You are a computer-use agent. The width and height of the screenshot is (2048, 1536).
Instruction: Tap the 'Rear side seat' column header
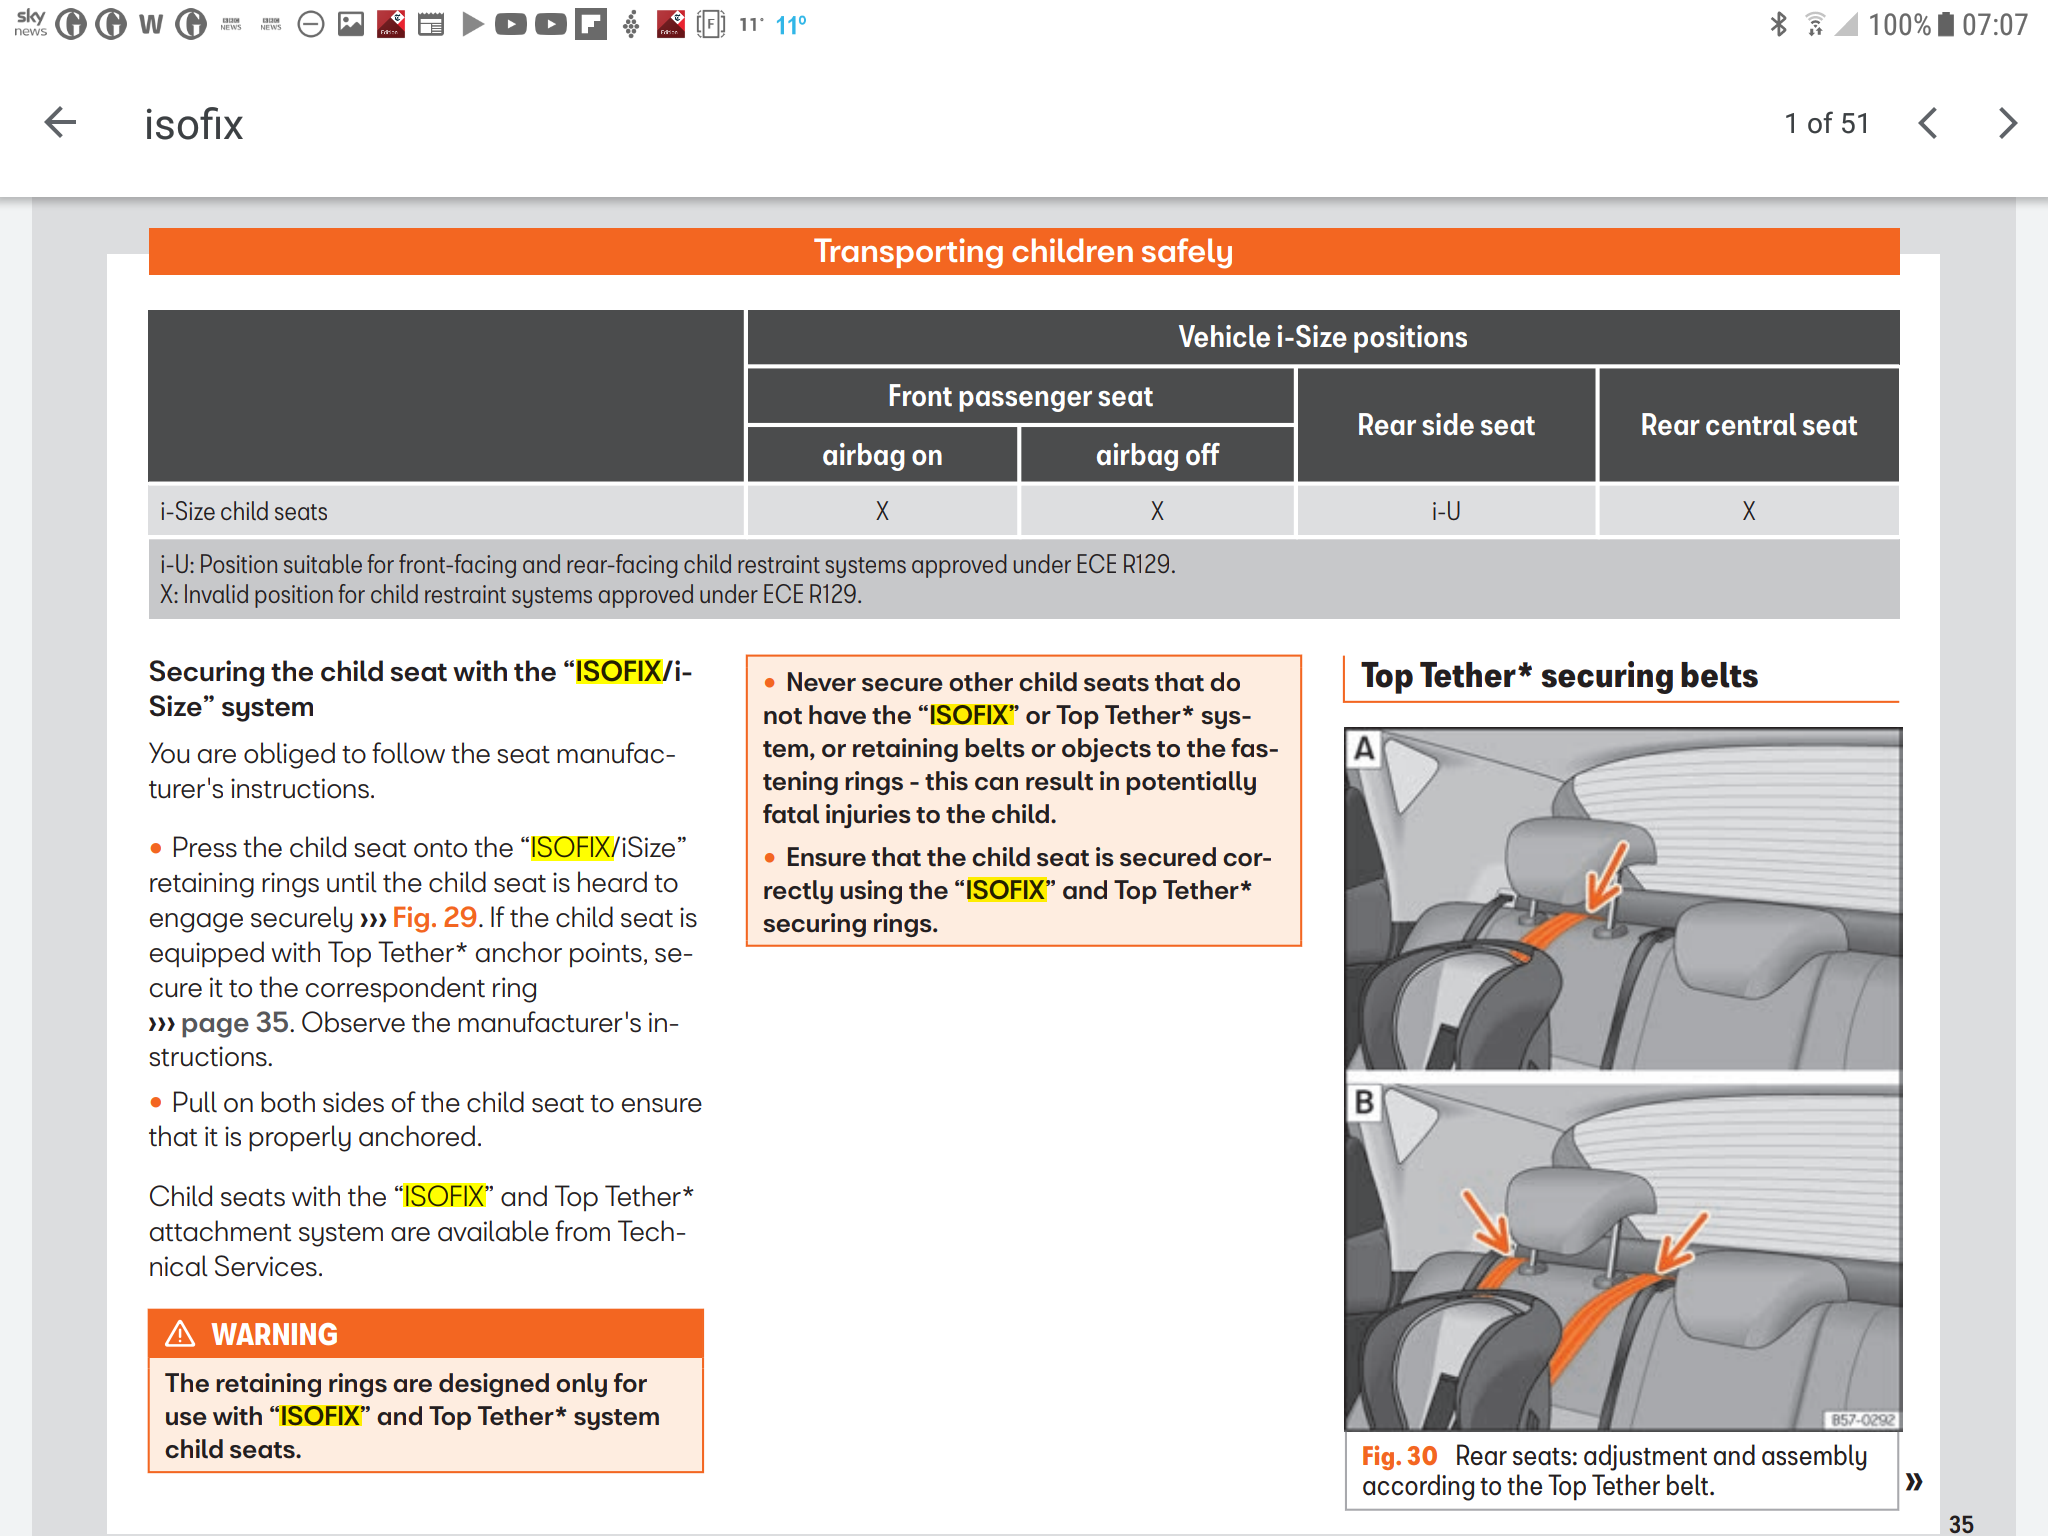[1446, 425]
